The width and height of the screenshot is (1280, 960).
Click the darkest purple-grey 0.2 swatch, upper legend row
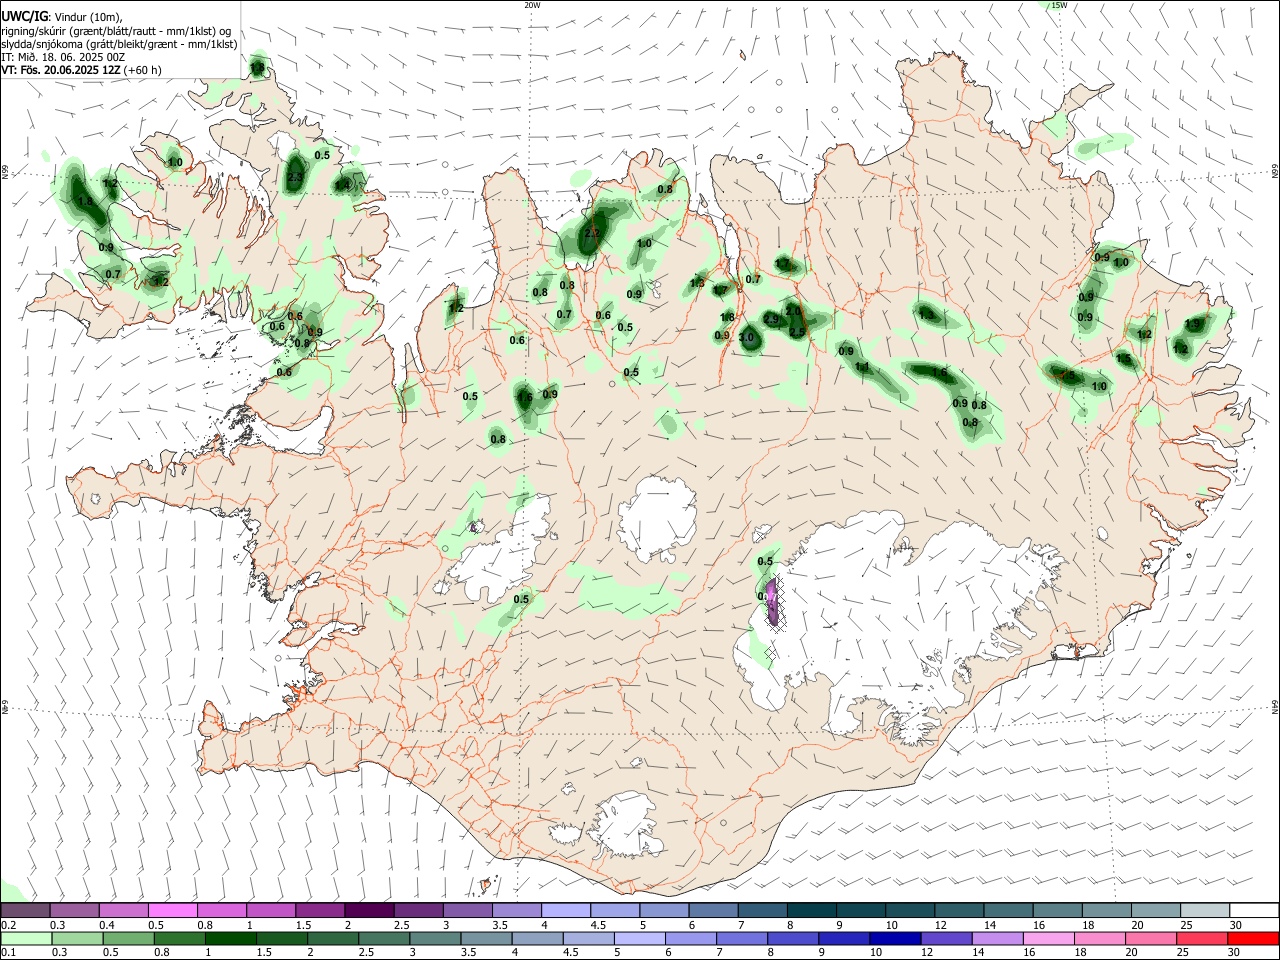tap(25, 910)
